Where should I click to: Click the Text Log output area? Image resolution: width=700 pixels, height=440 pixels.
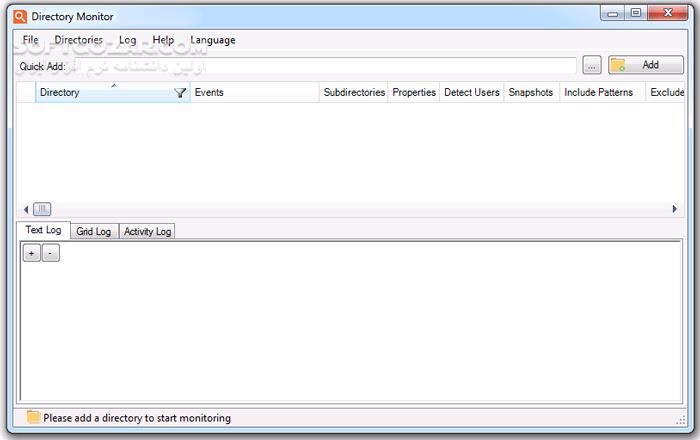351,320
